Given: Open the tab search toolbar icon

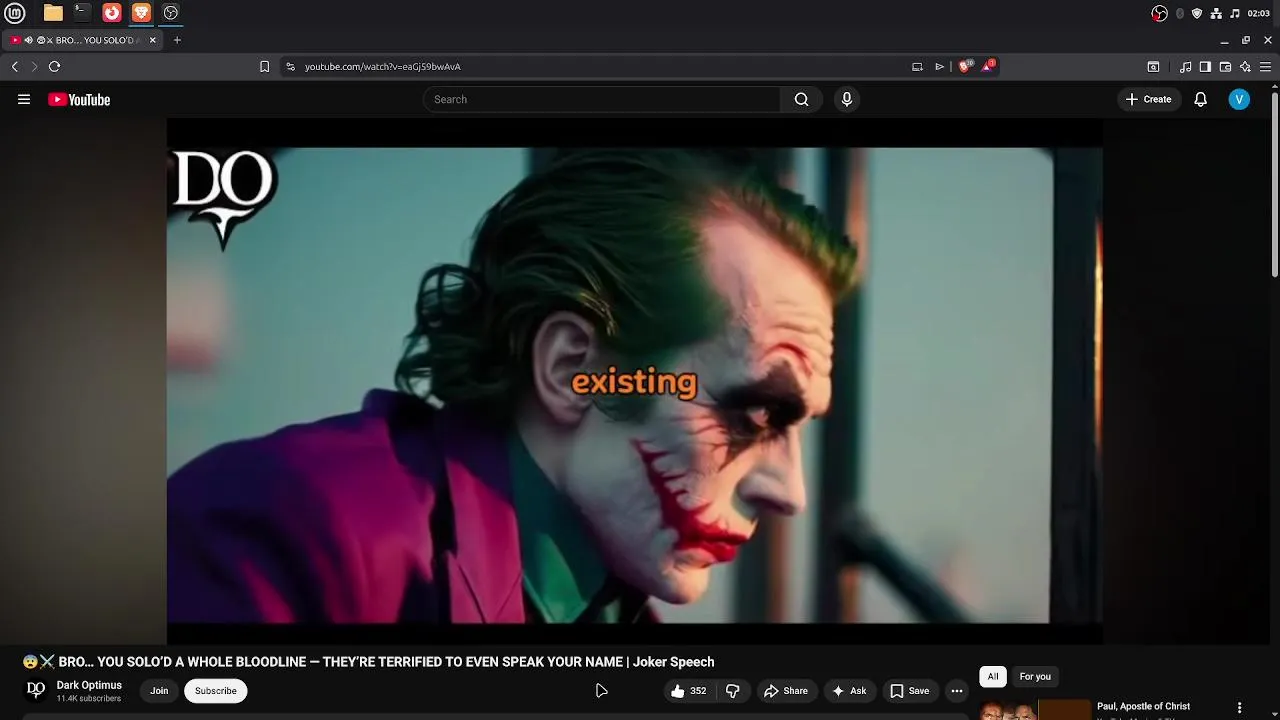Looking at the screenshot, I should 1153,67.
